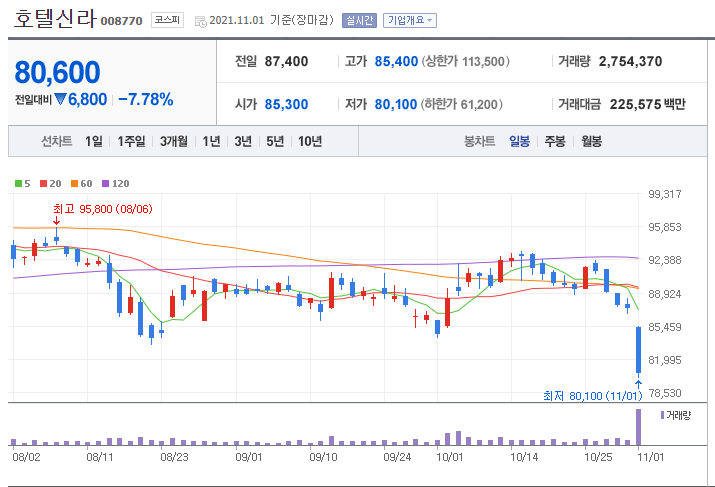Click the 78,530 price axis label
This screenshot has width=715, height=487.
point(665,393)
